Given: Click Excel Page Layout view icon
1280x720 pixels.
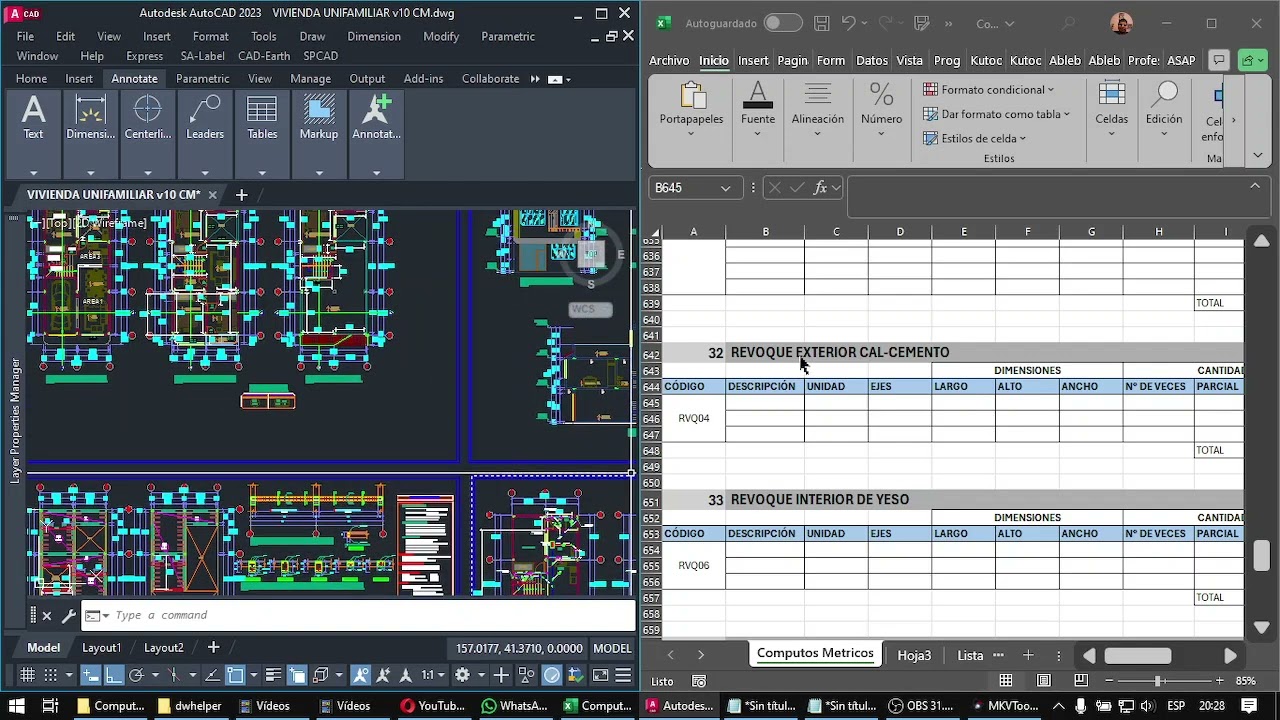Looking at the screenshot, I should tap(1044, 681).
